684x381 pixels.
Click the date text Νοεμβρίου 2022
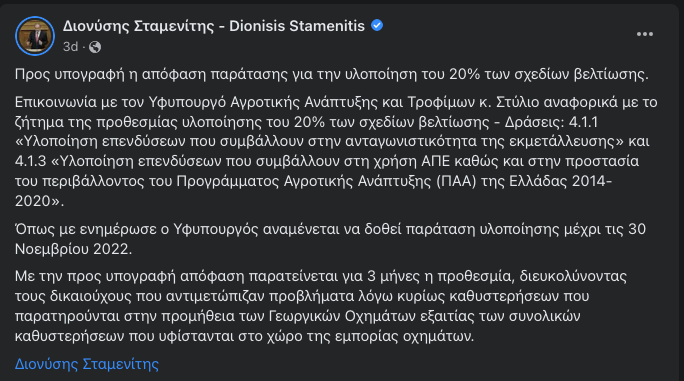point(73,249)
